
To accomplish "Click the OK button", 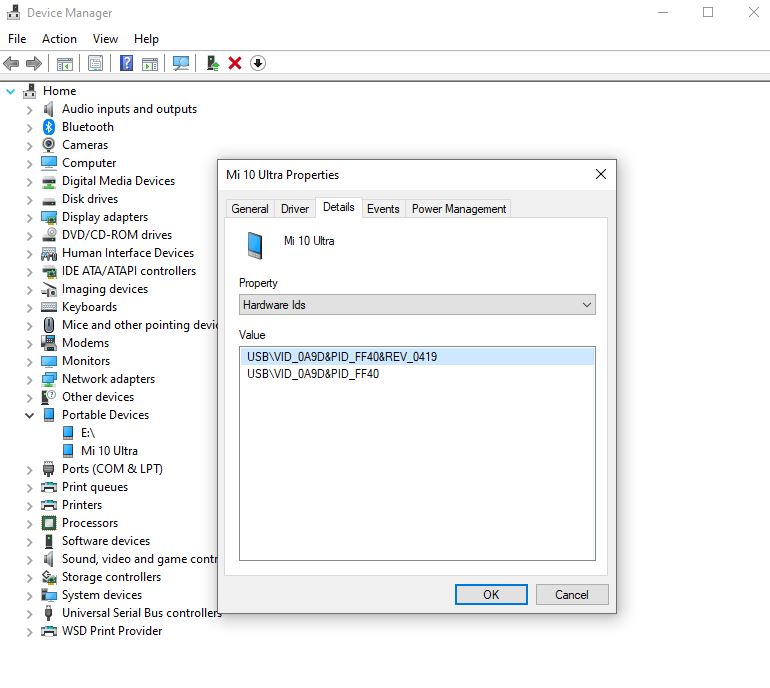I will 491,595.
